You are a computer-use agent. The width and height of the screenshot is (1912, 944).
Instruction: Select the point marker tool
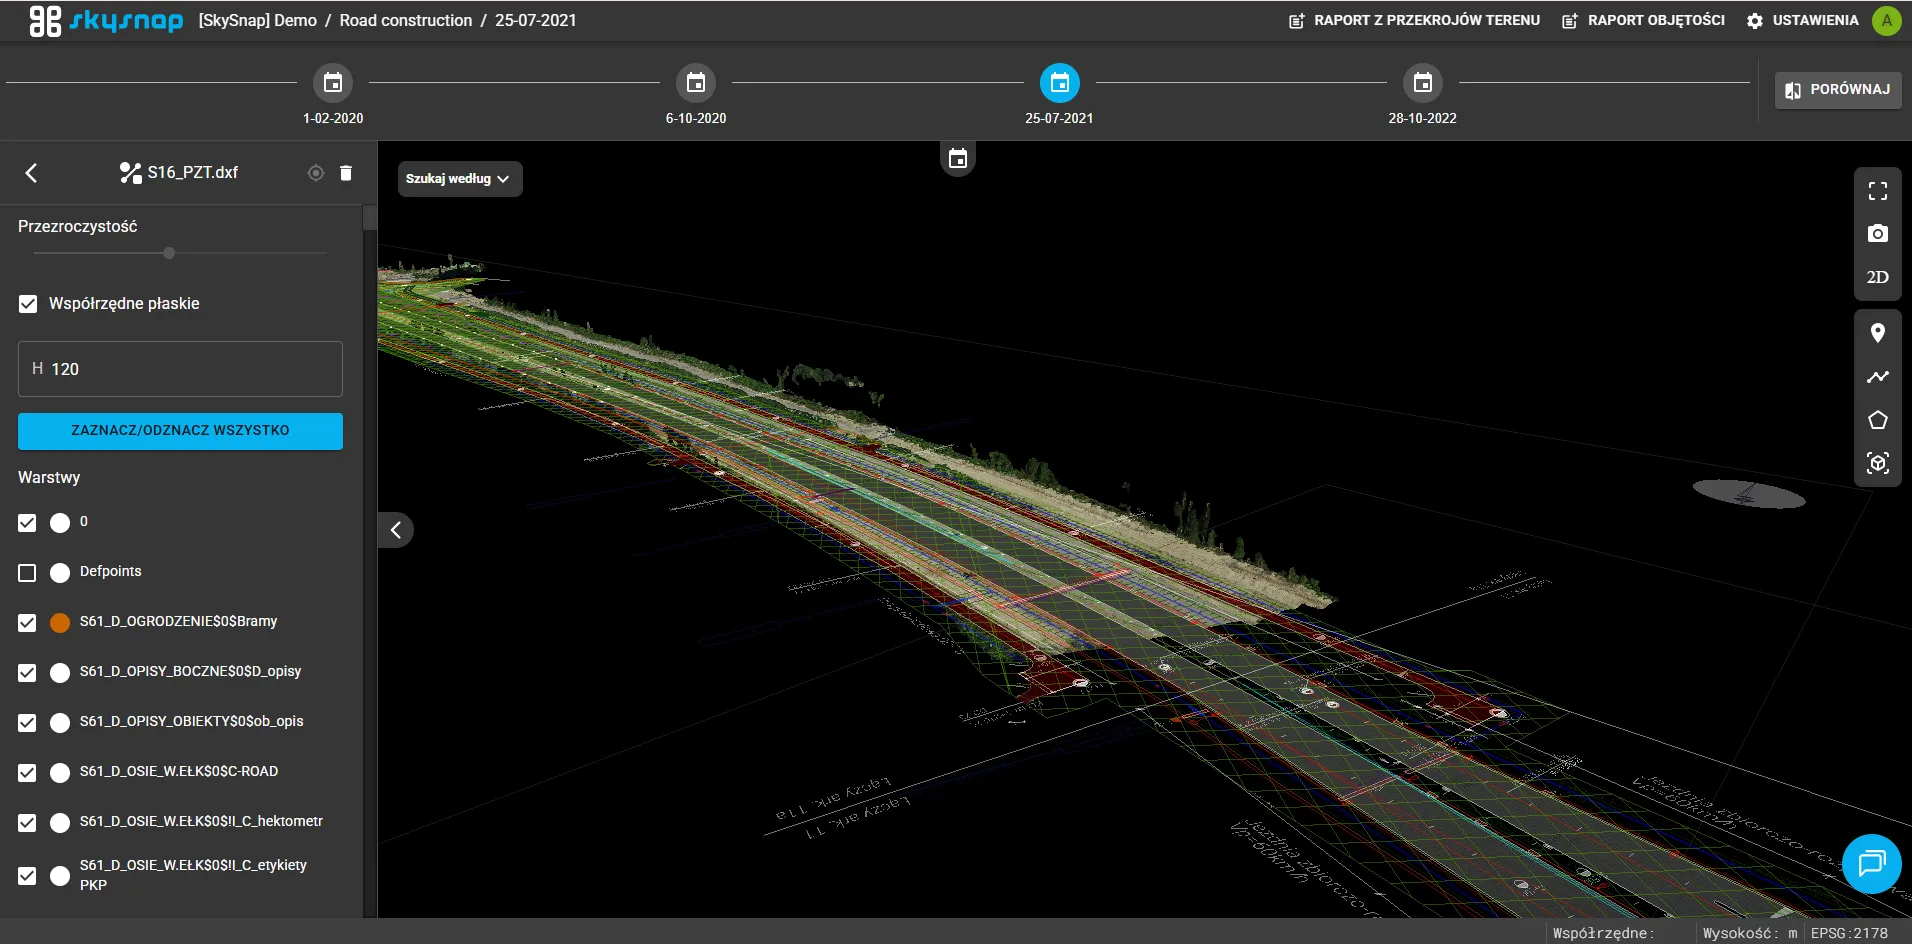point(1877,333)
